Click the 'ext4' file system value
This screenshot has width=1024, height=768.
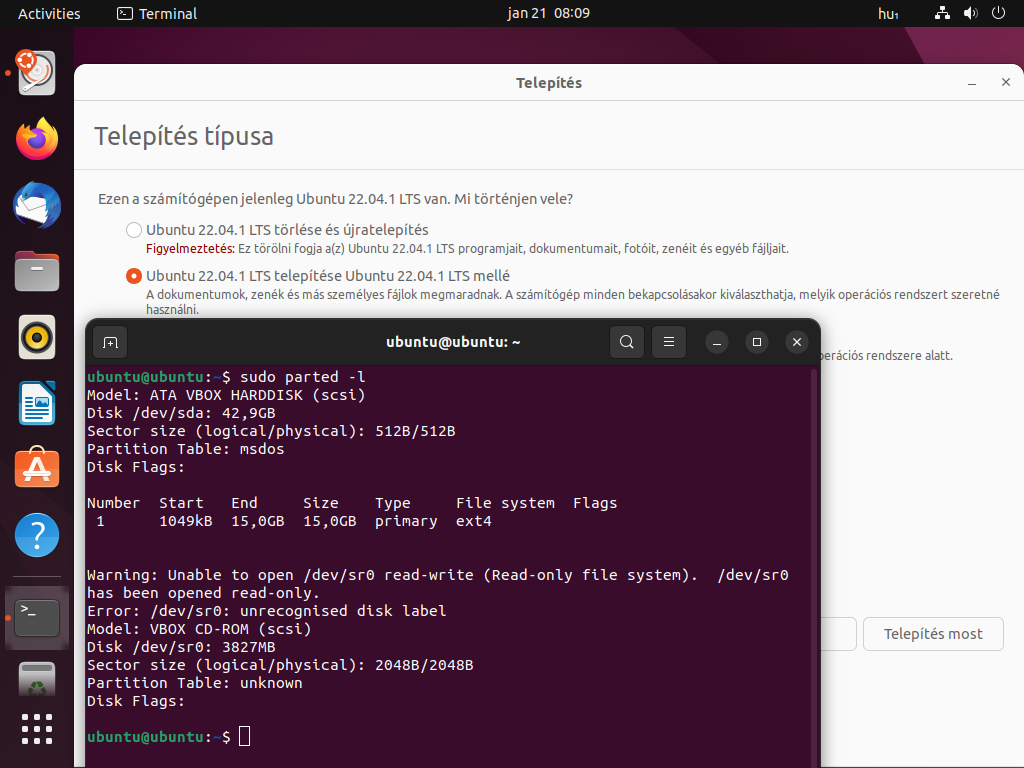[x=473, y=521]
